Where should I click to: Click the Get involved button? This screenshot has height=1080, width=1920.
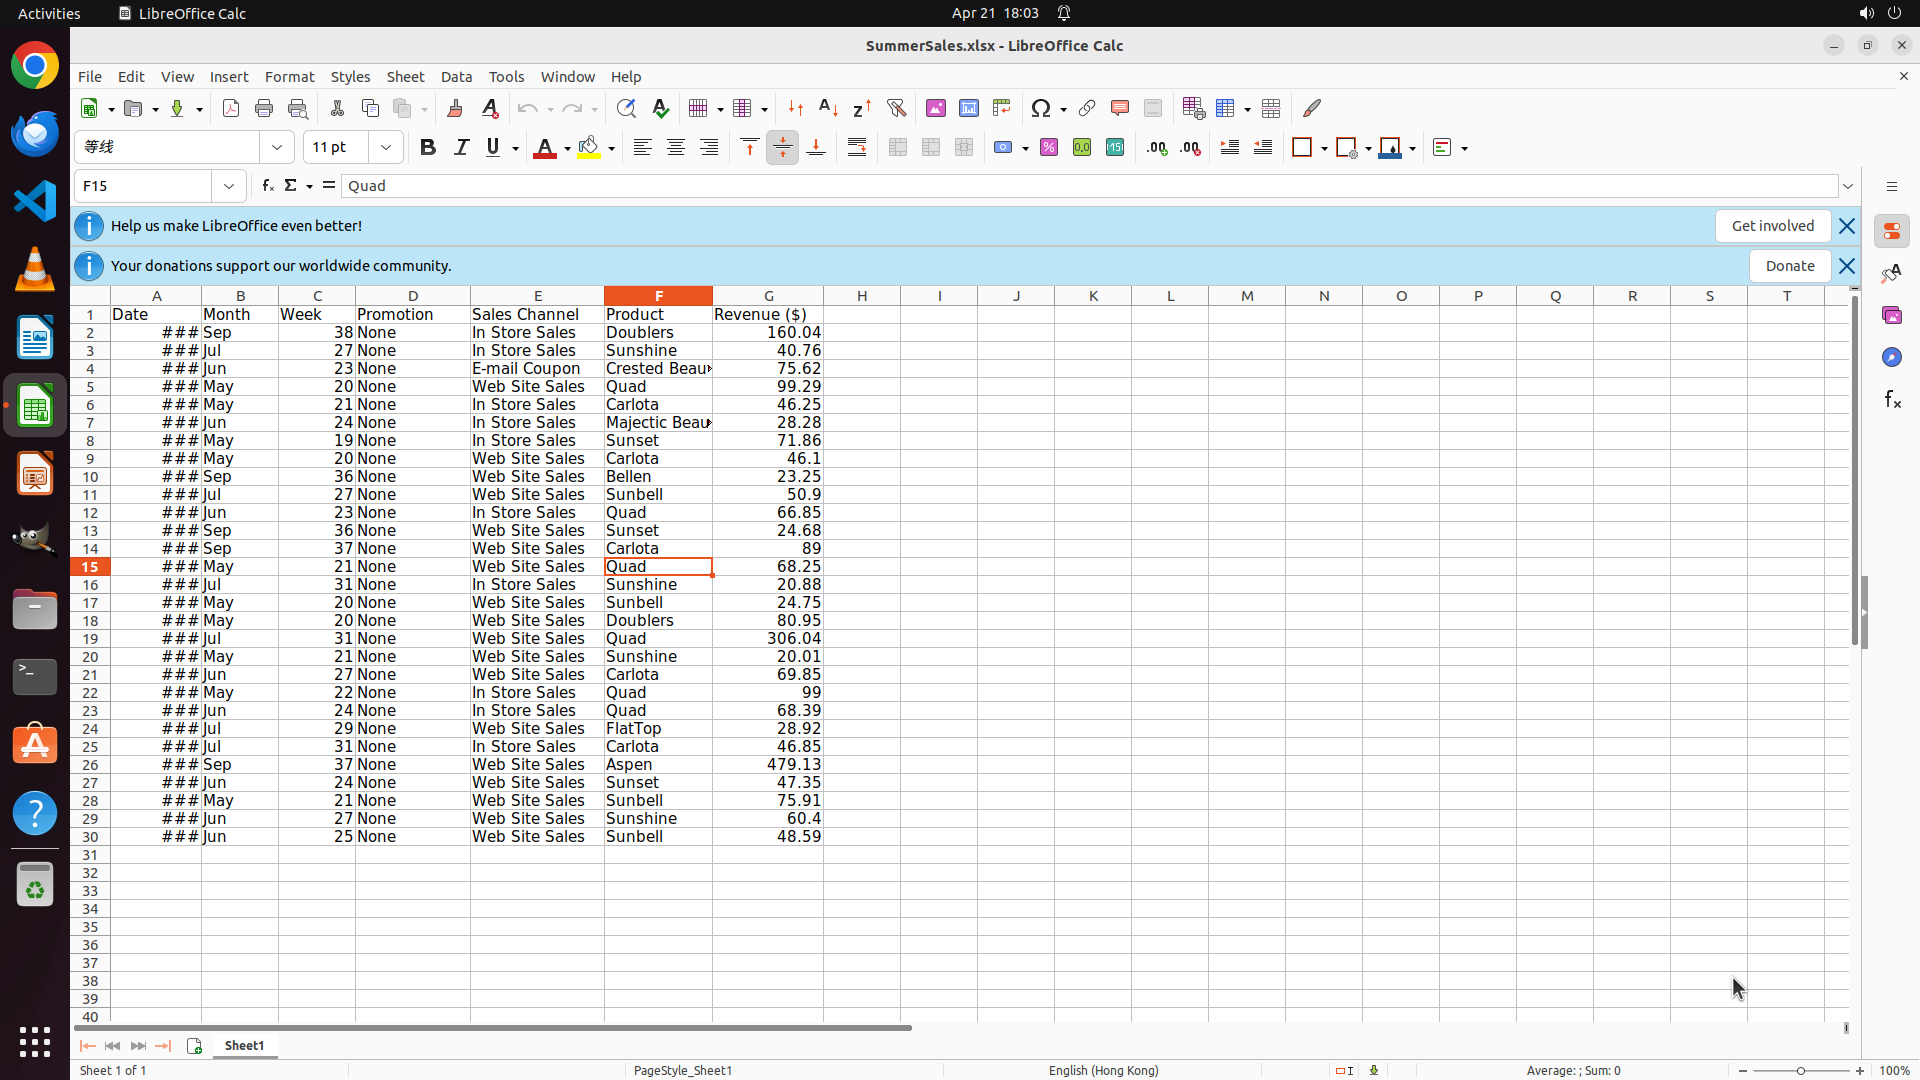pyautogui.click(x=1772, y=226)
